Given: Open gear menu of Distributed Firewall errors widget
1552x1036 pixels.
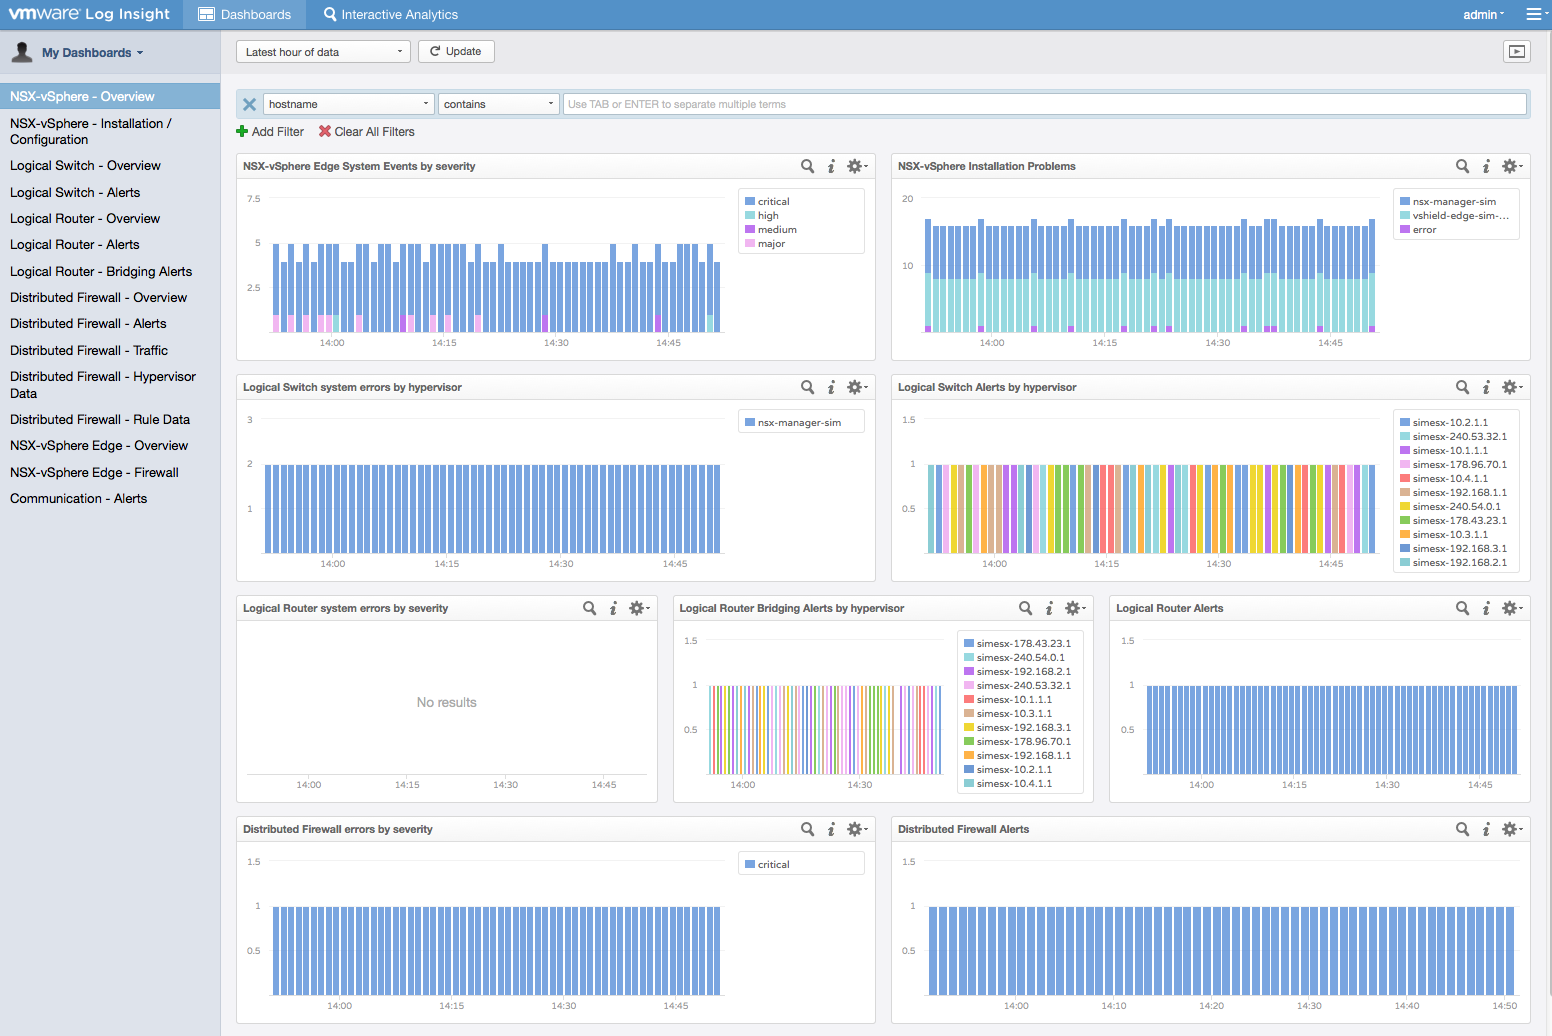Looking at the screenshot, I should coord(856,829).
